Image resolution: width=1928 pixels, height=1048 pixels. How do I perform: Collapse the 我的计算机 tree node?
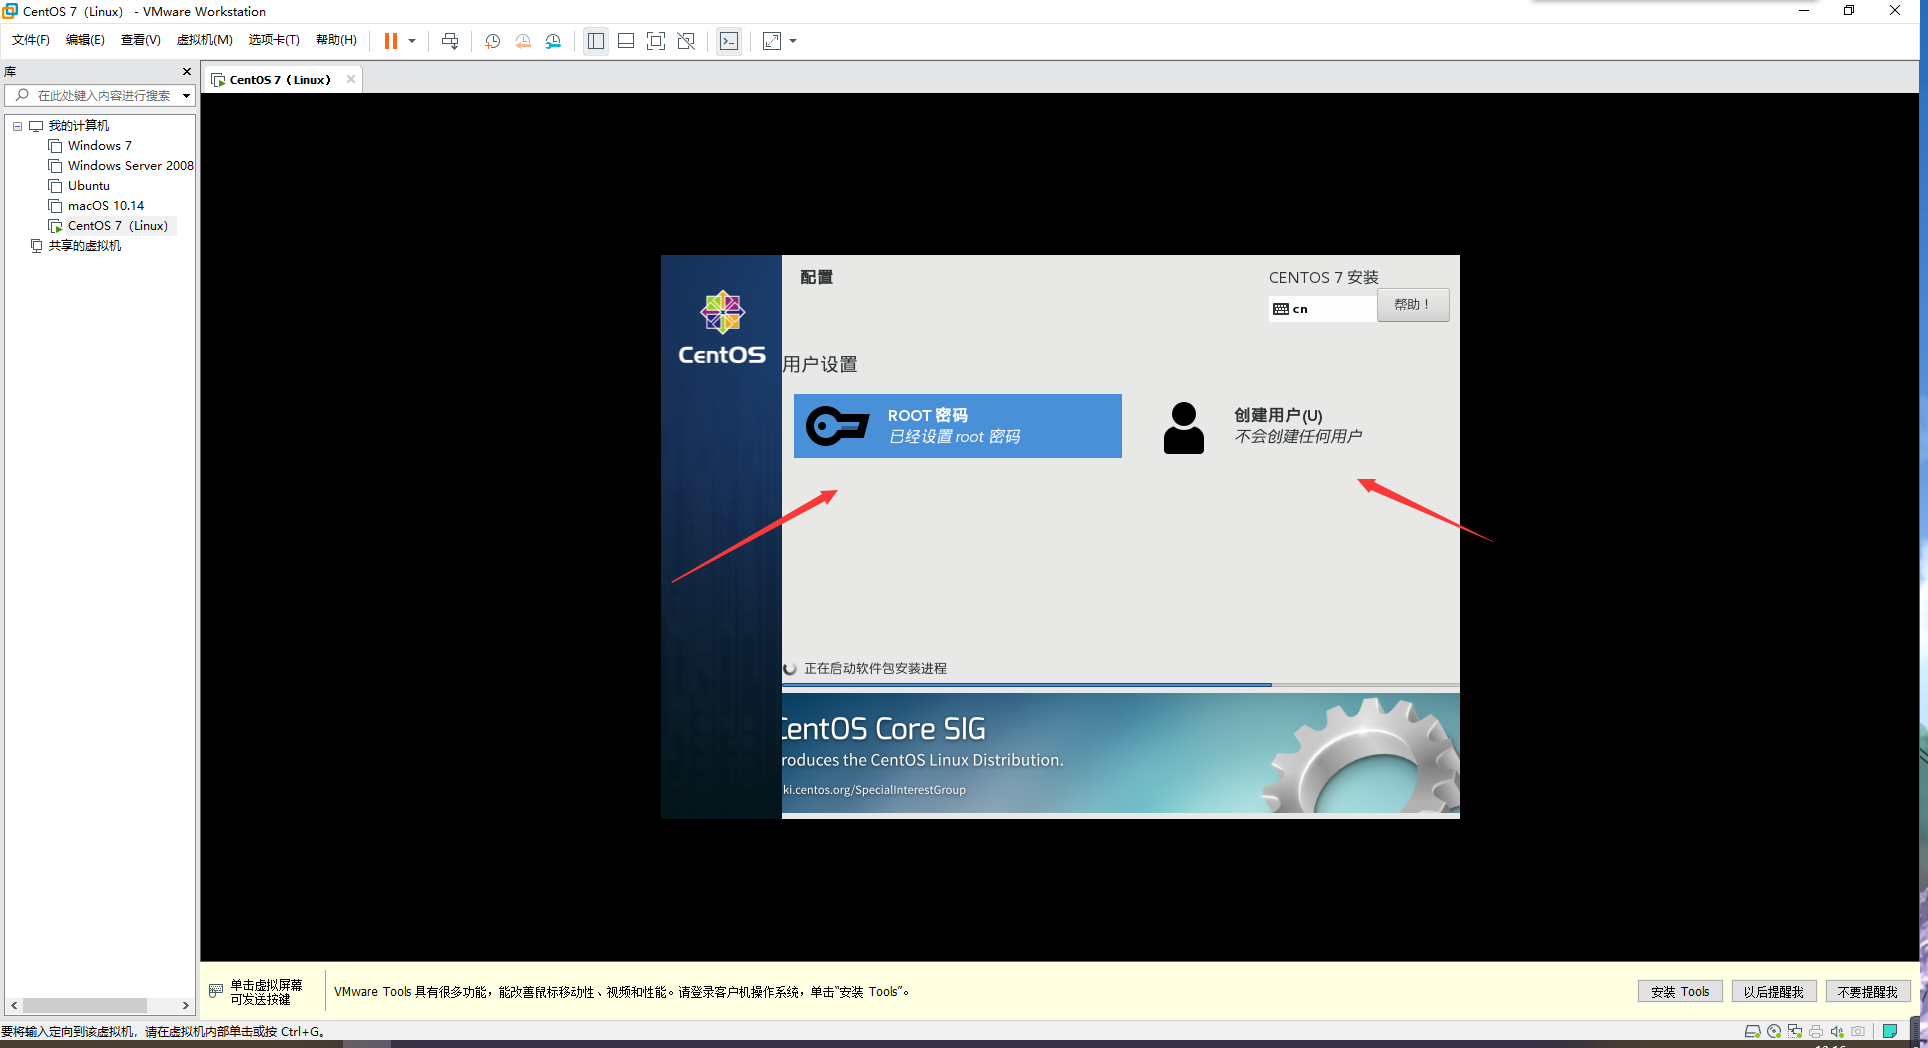pos(17,126)
